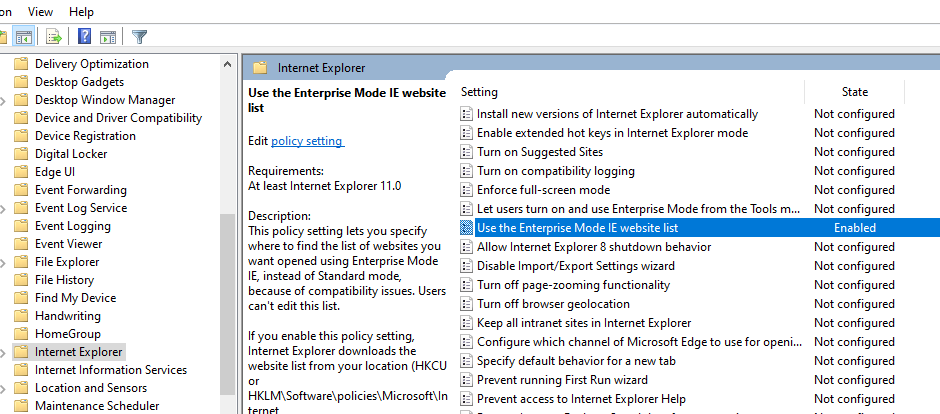Screen dimensions: 940x414
Task: Click the 'Enabled' state of Enterprise Mode IE website list
Action: click(x=854, y=228)
